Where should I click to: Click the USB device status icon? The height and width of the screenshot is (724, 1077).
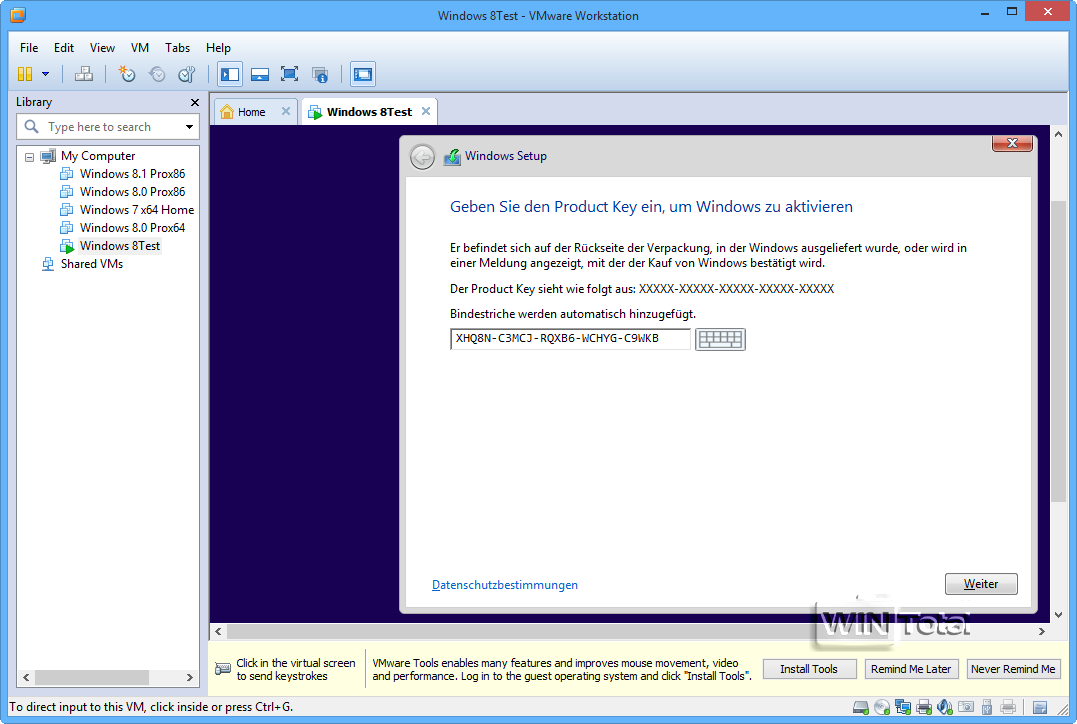pyautogui.click(x=987, y=707)
